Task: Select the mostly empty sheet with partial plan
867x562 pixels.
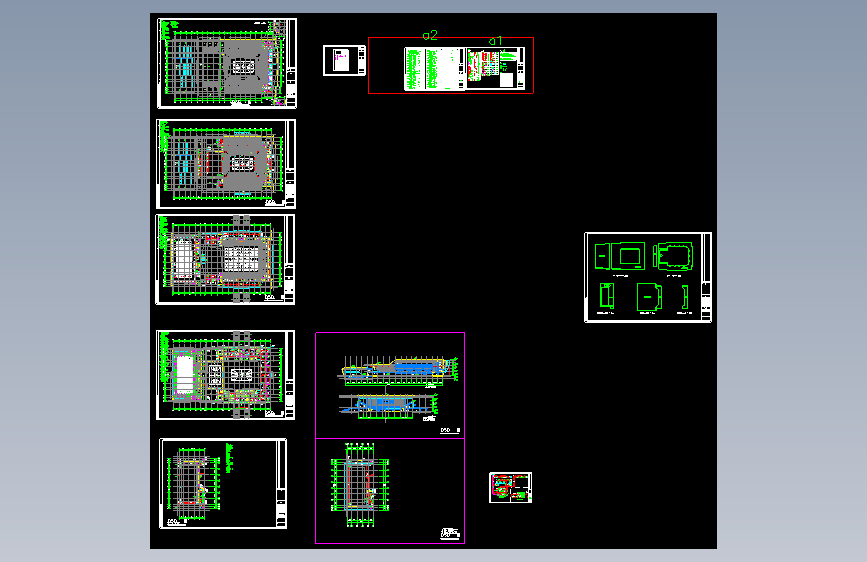Action: coord(223,483)
